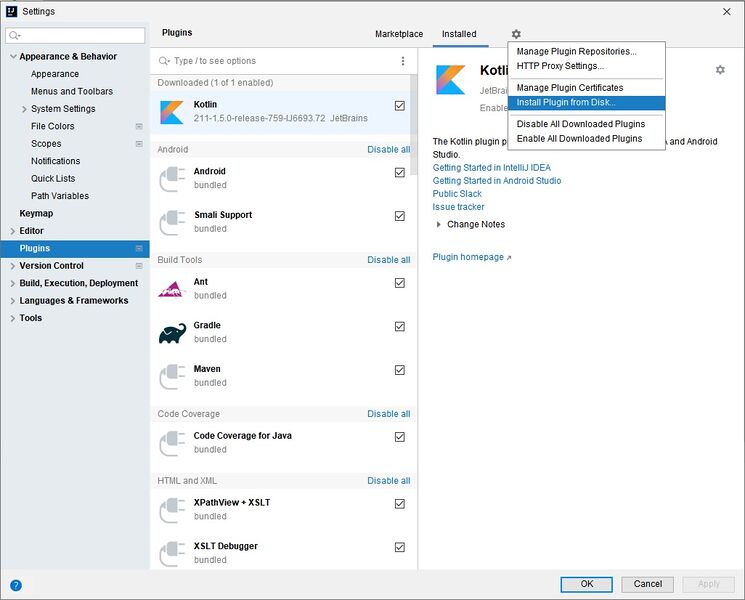This screenshot has height=600, width=745.
Task: Click Disable all for Build Tools
Action: [x=388, y=260]
